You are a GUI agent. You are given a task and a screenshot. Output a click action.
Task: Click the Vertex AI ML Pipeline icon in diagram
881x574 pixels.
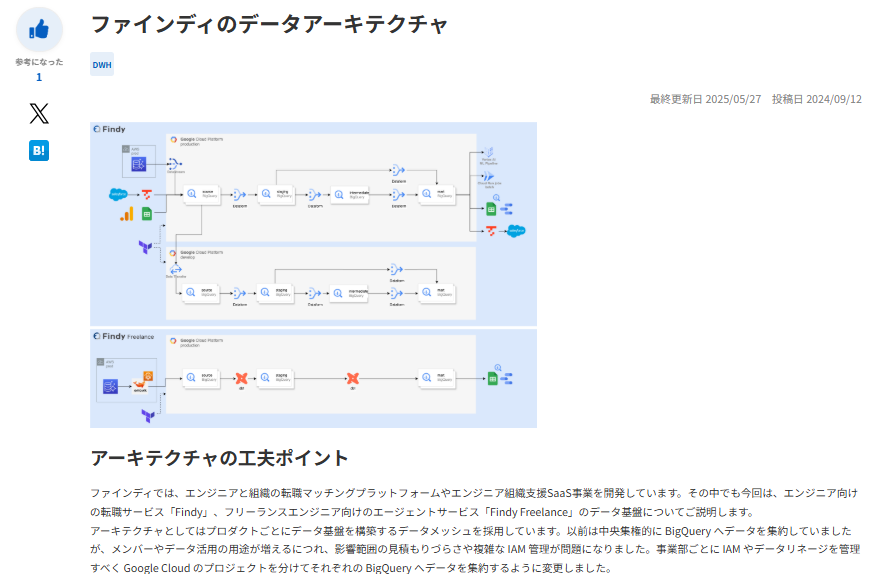coord(489,152)
